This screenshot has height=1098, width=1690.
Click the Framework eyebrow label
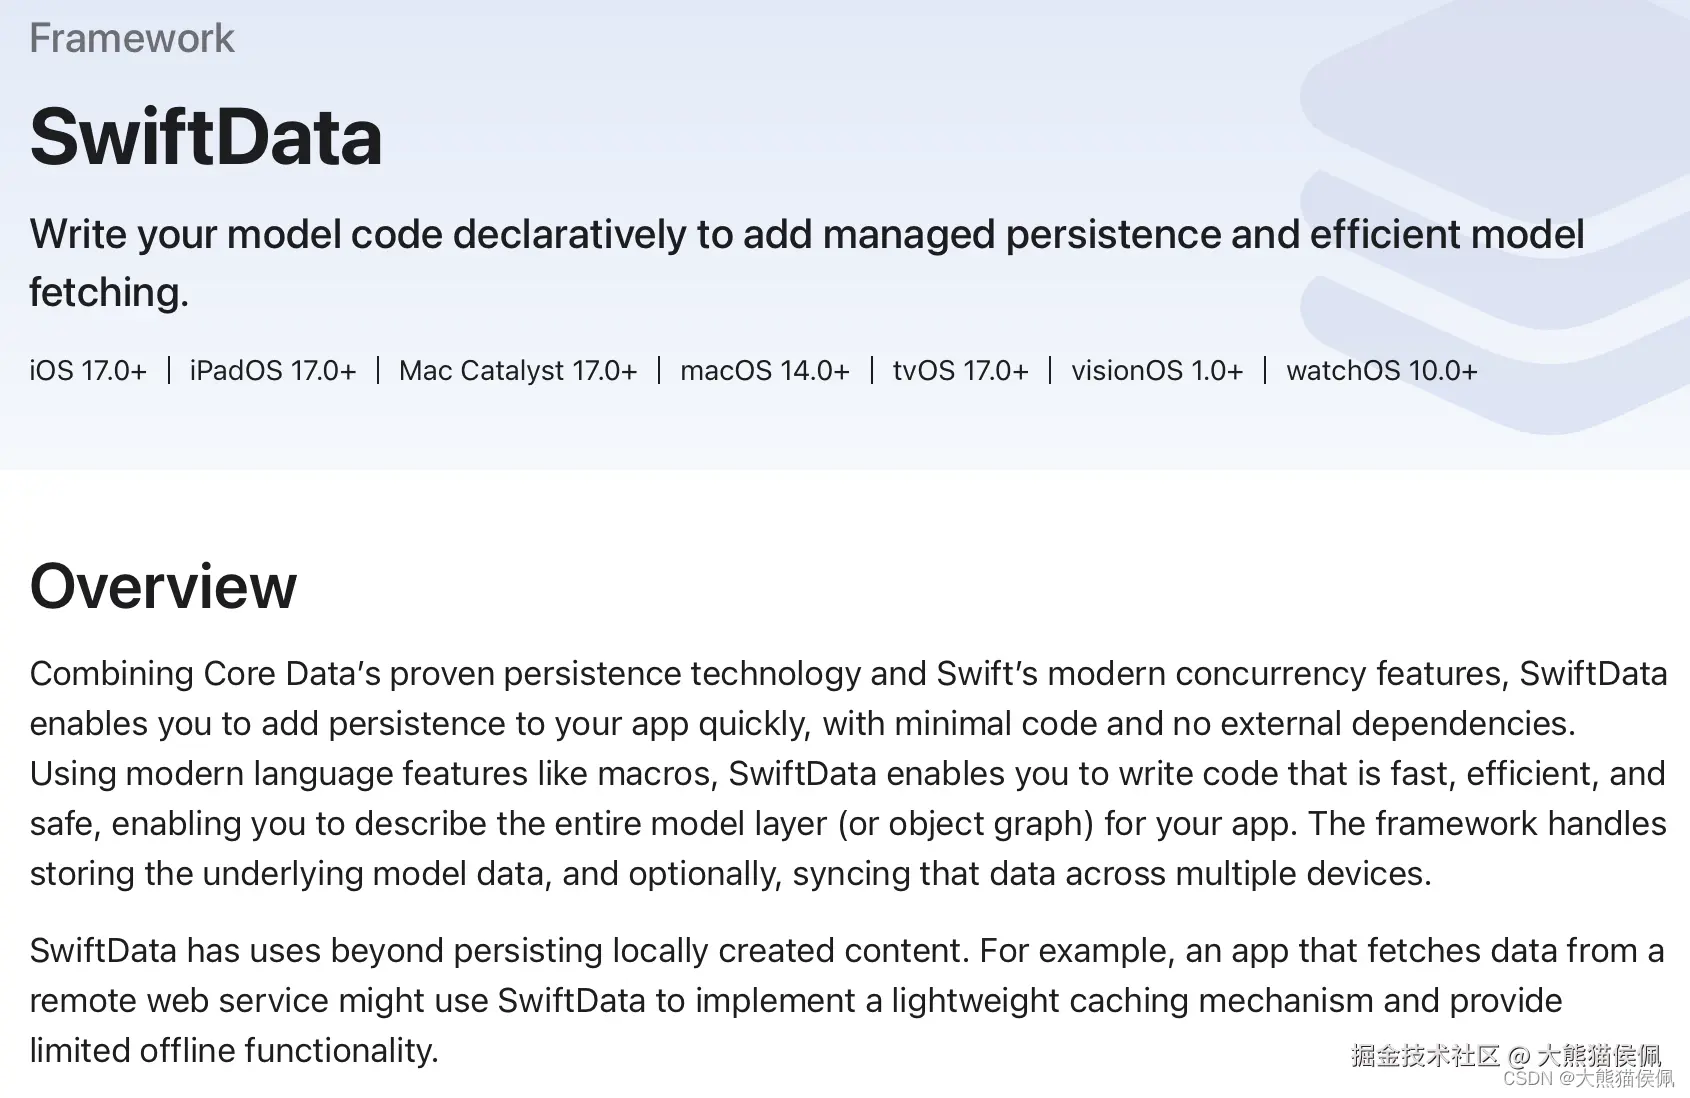coord(132,38)
